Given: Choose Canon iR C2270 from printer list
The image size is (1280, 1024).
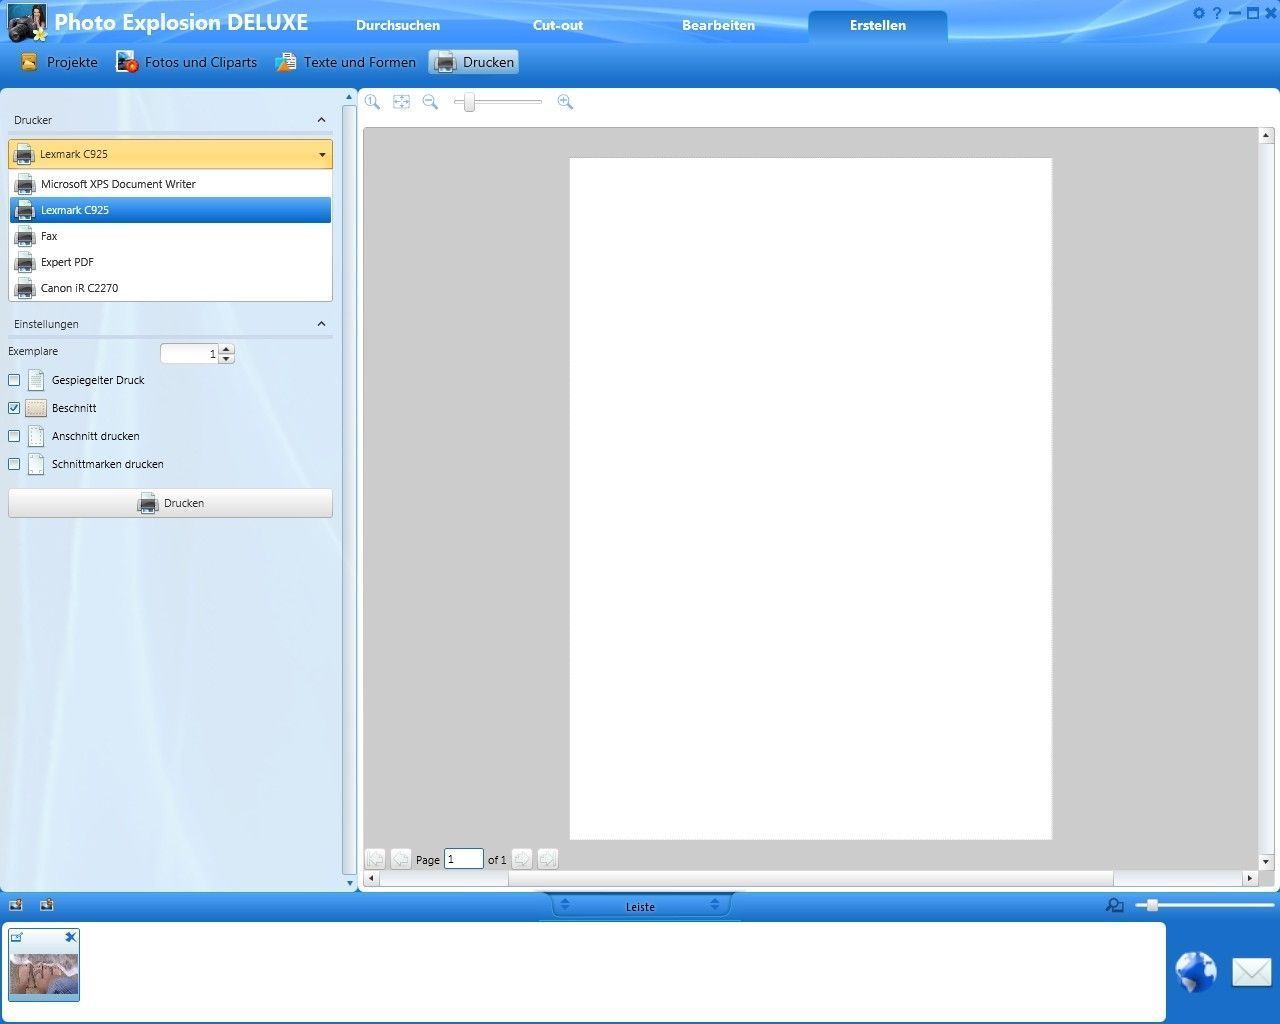Looking at the screenshot, I should [x=79, y=288].
